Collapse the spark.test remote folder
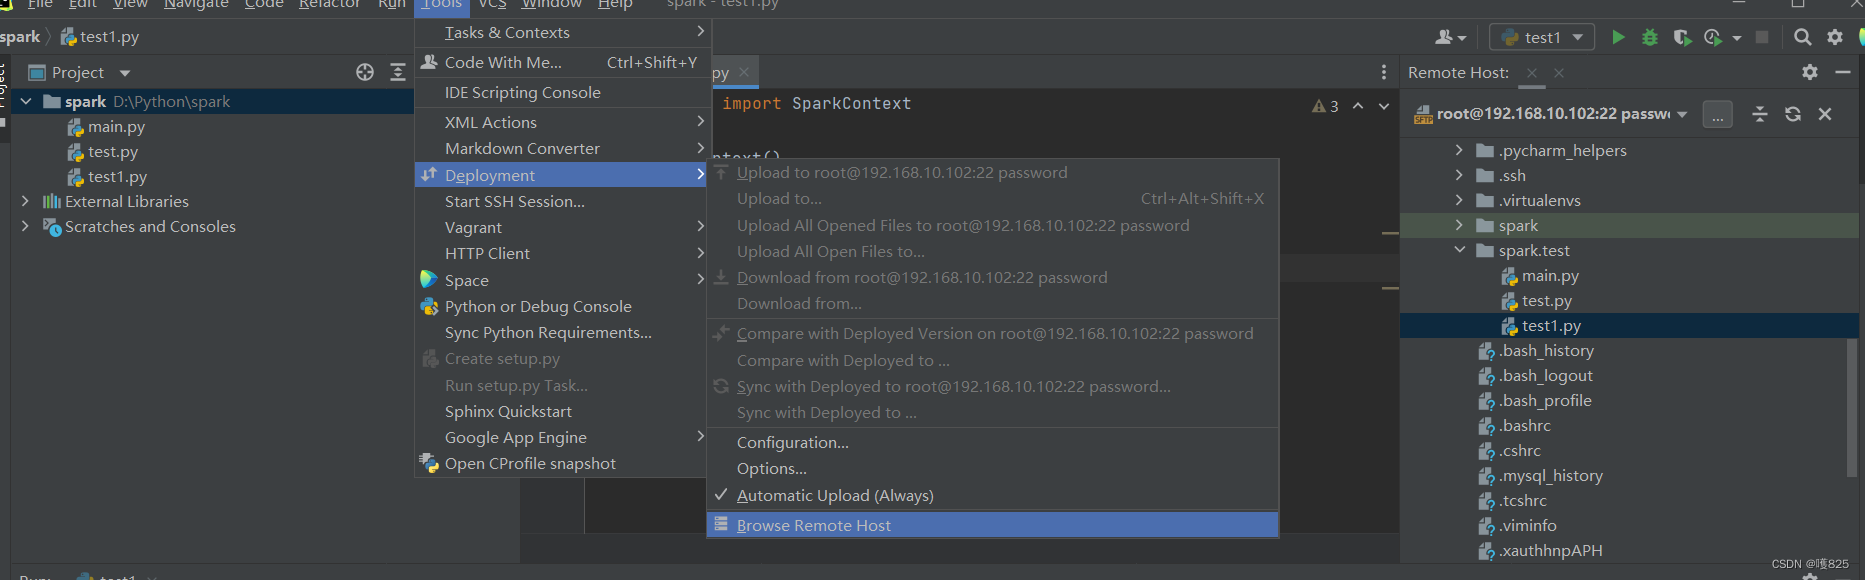This screenshot has width=1865, height=580. [1459, 250]
